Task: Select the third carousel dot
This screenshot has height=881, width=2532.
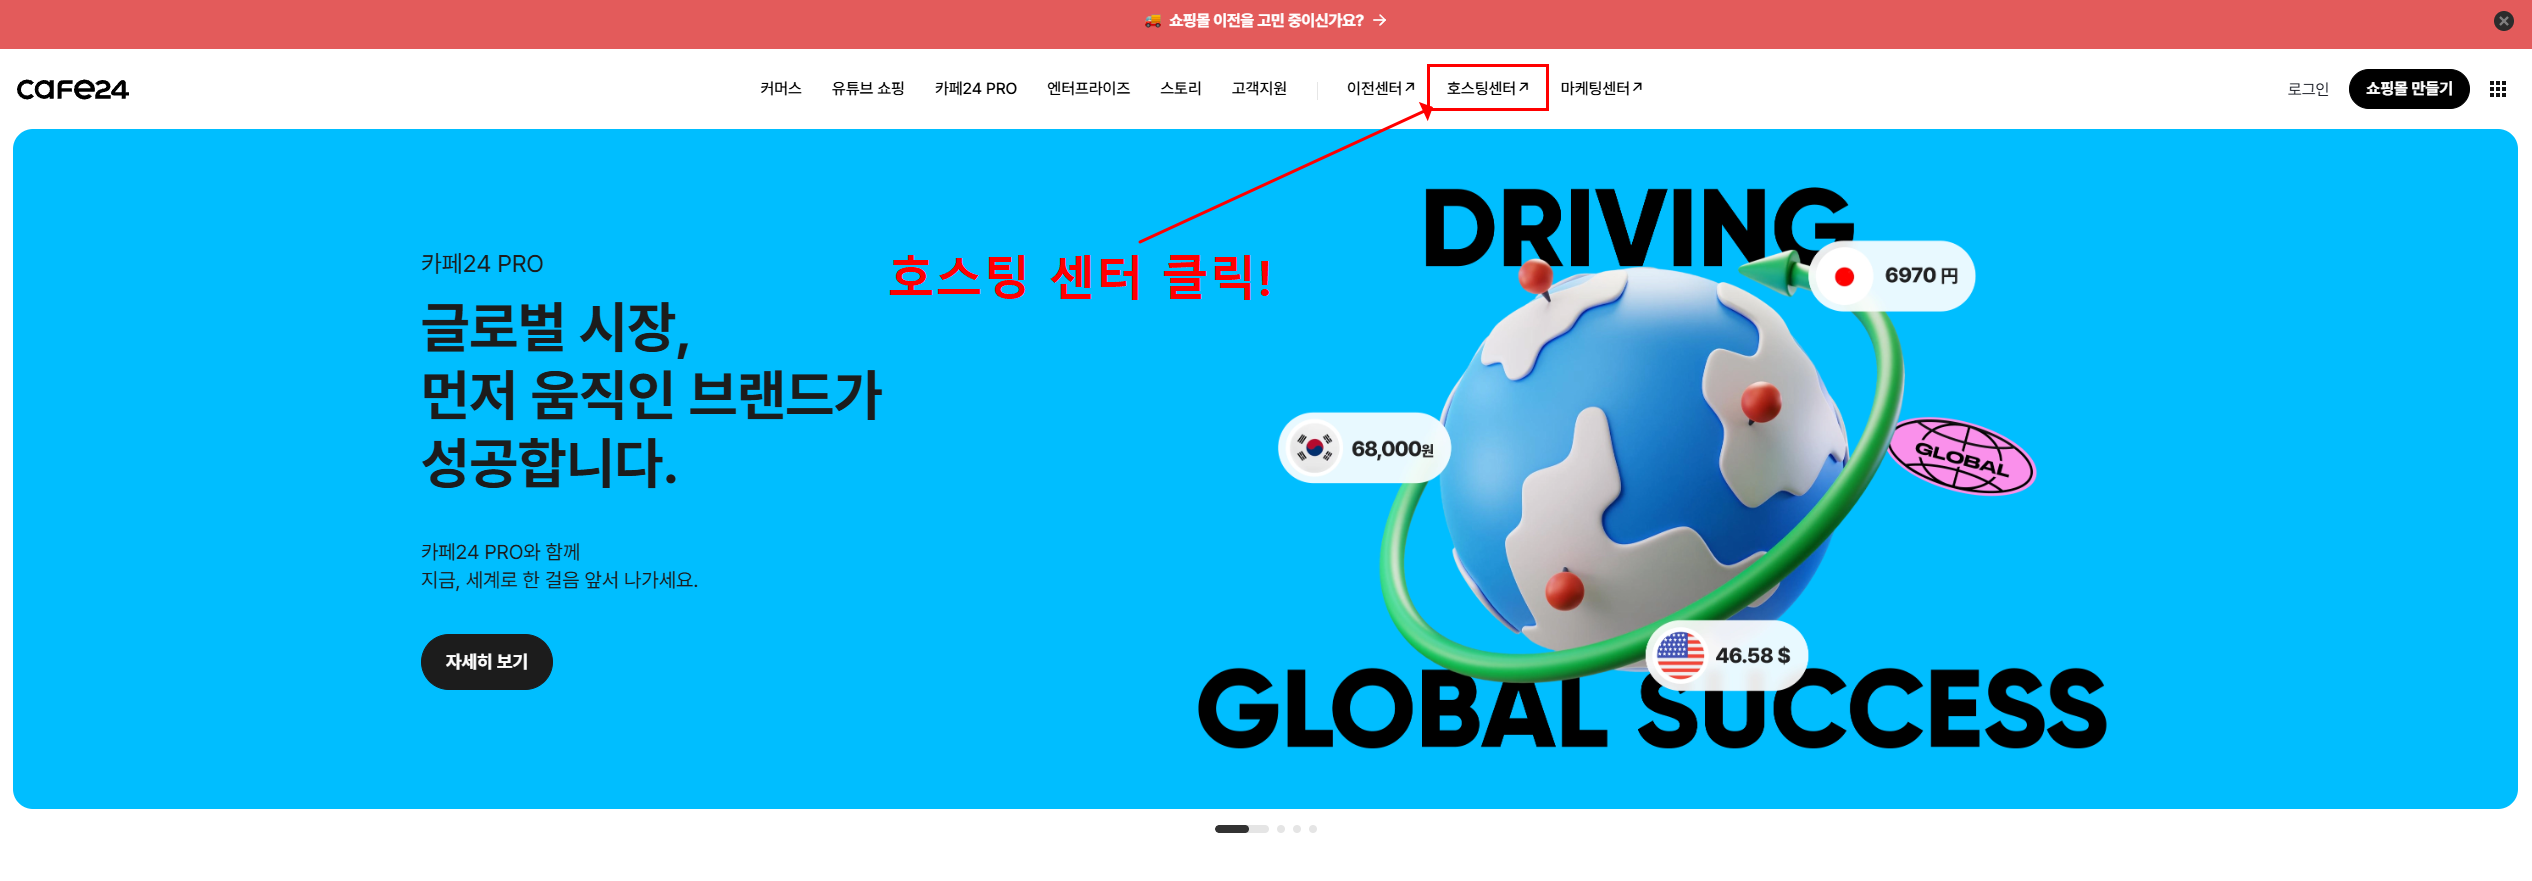Action: coord(1297,829)
